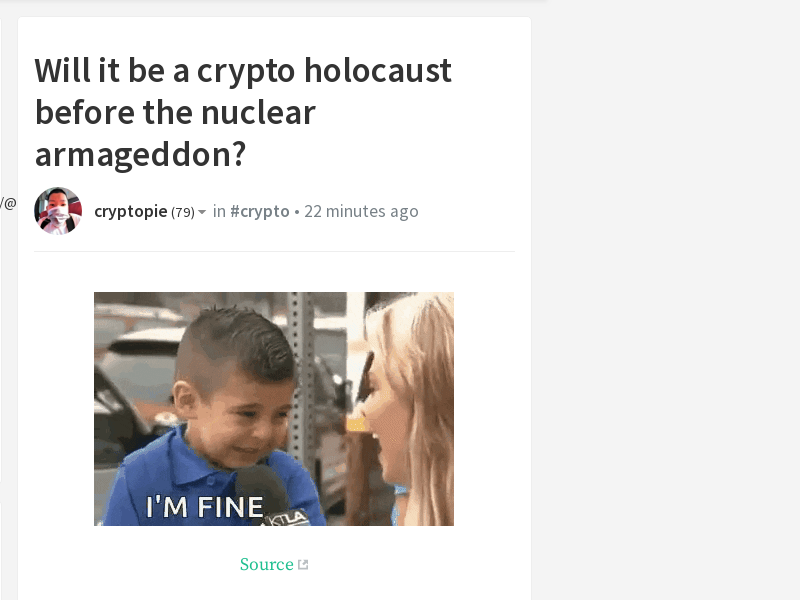Image resolution: width=800 pixels, height=600 pixels.
Task: Click the KTLA microphone logo in GIF
Action: (x=288, y=519)
